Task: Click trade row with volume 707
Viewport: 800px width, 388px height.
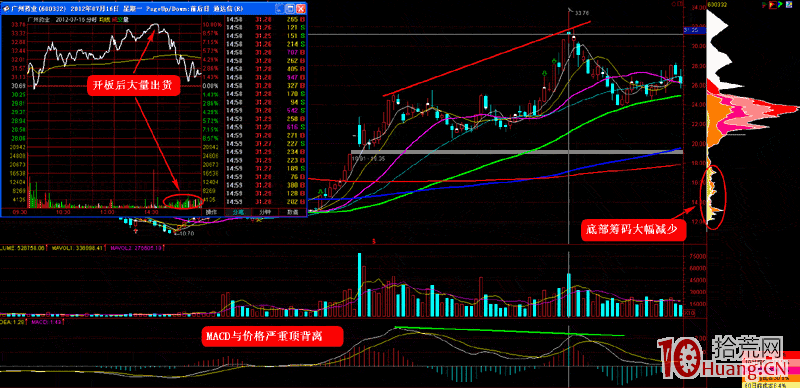Action: (266, 53)
